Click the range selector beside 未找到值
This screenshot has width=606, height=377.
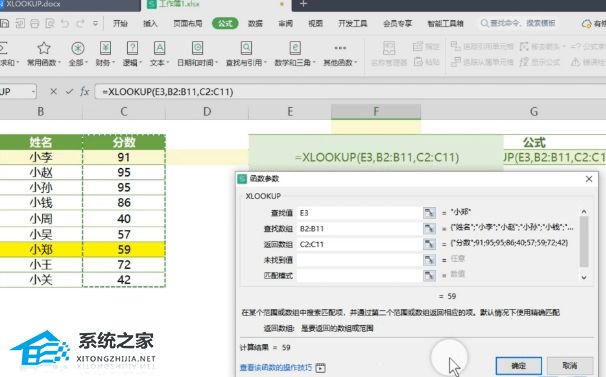(x=429, y=260)
